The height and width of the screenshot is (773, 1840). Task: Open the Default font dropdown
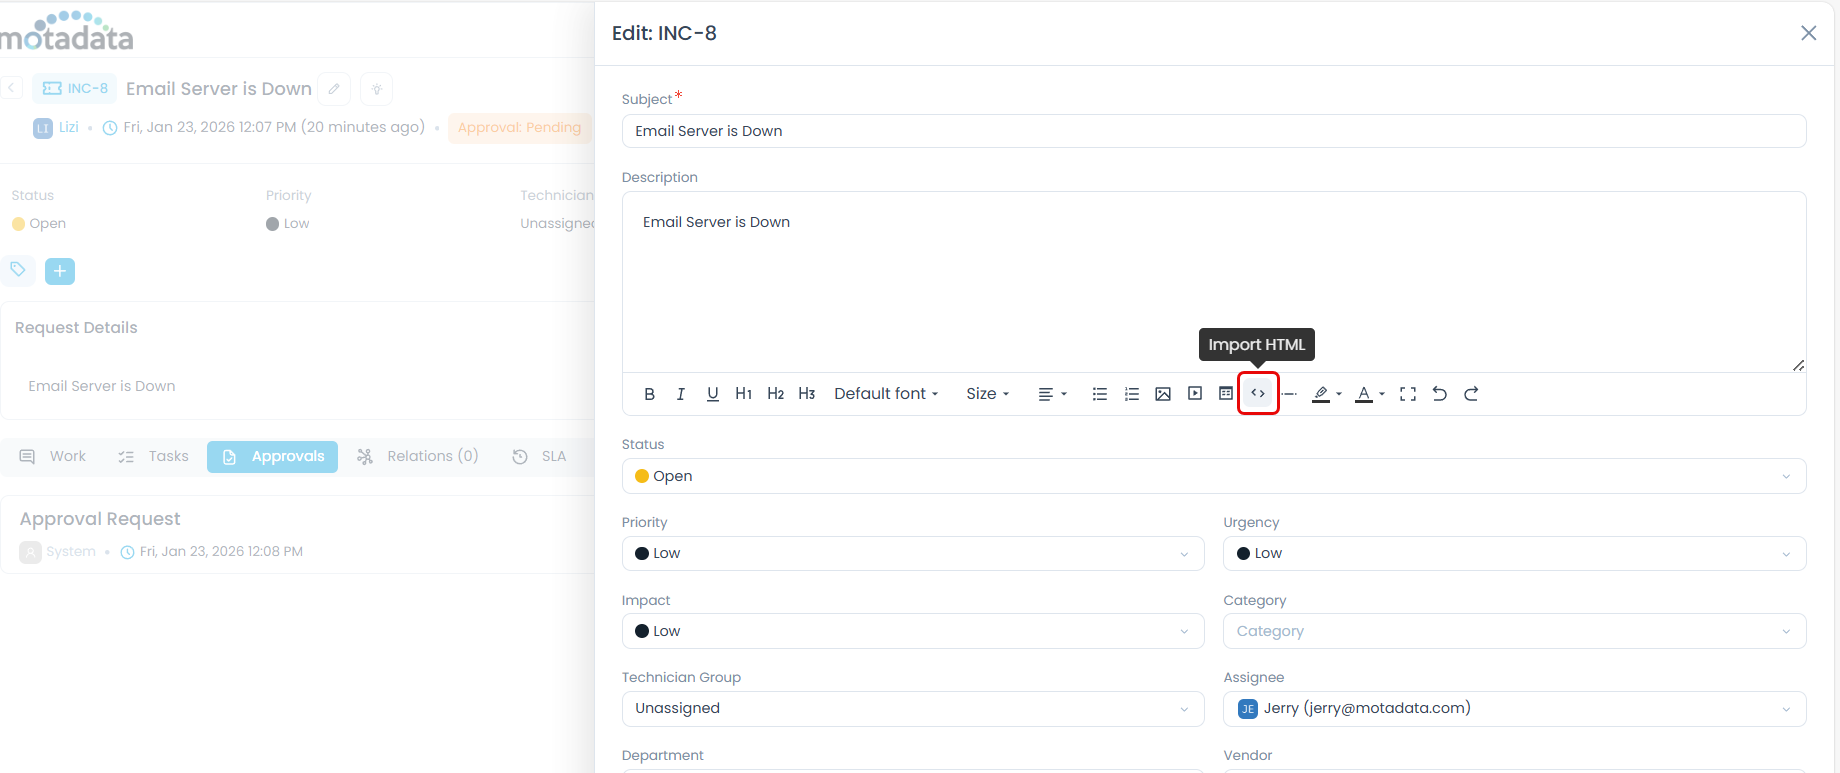886,394
